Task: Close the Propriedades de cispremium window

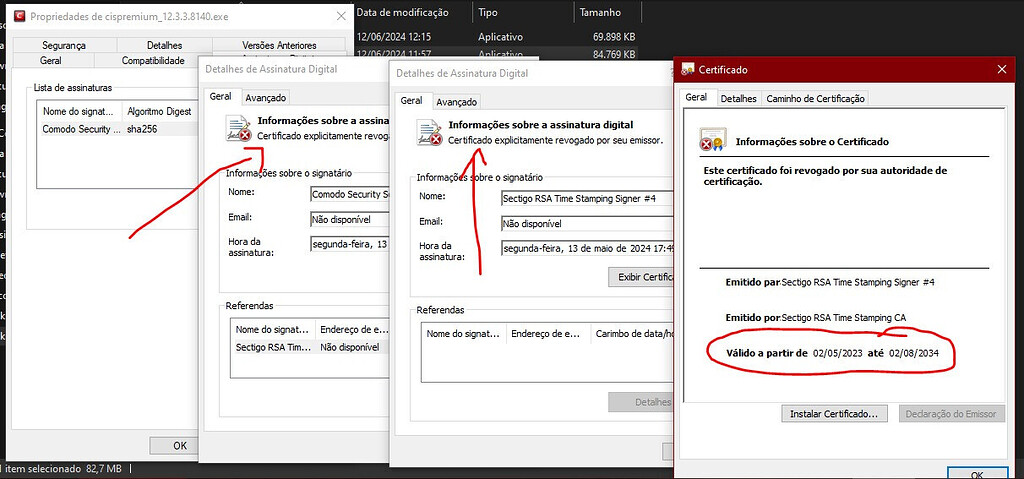Action: [340, 16]
